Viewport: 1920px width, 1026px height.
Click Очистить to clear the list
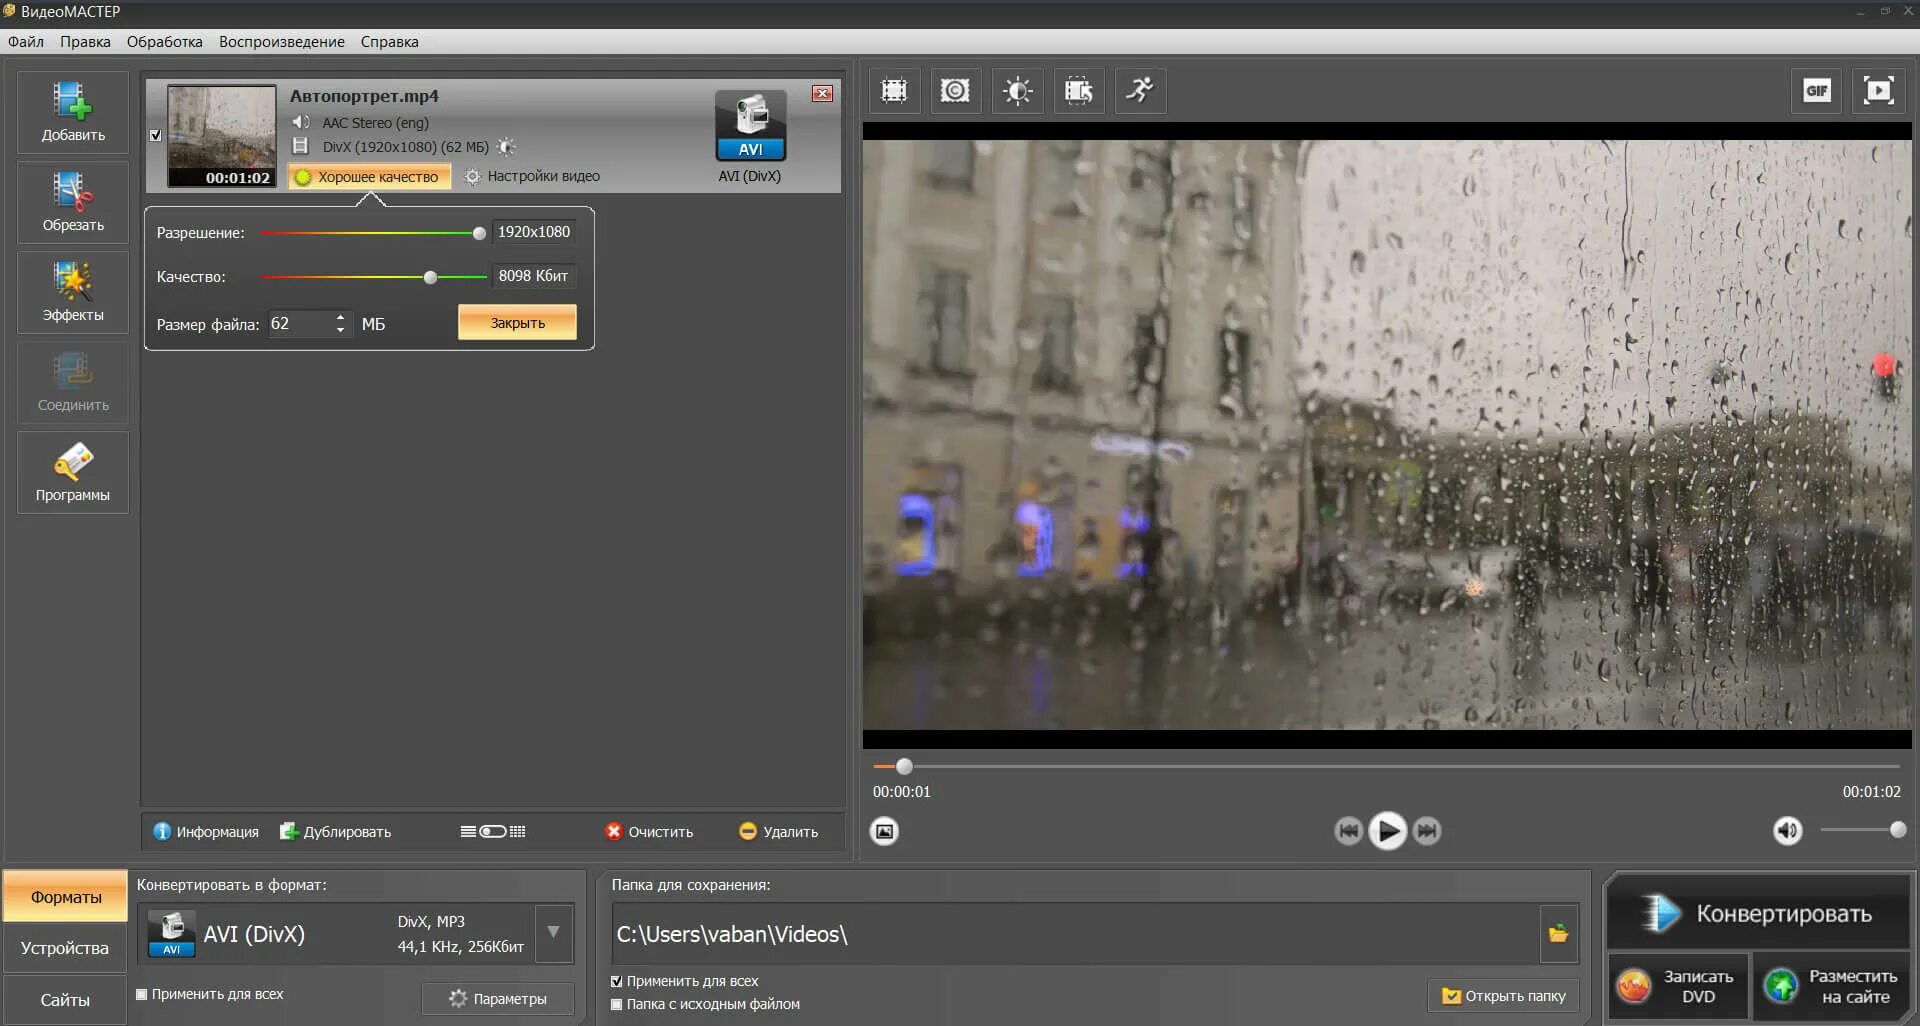[649, 831]
